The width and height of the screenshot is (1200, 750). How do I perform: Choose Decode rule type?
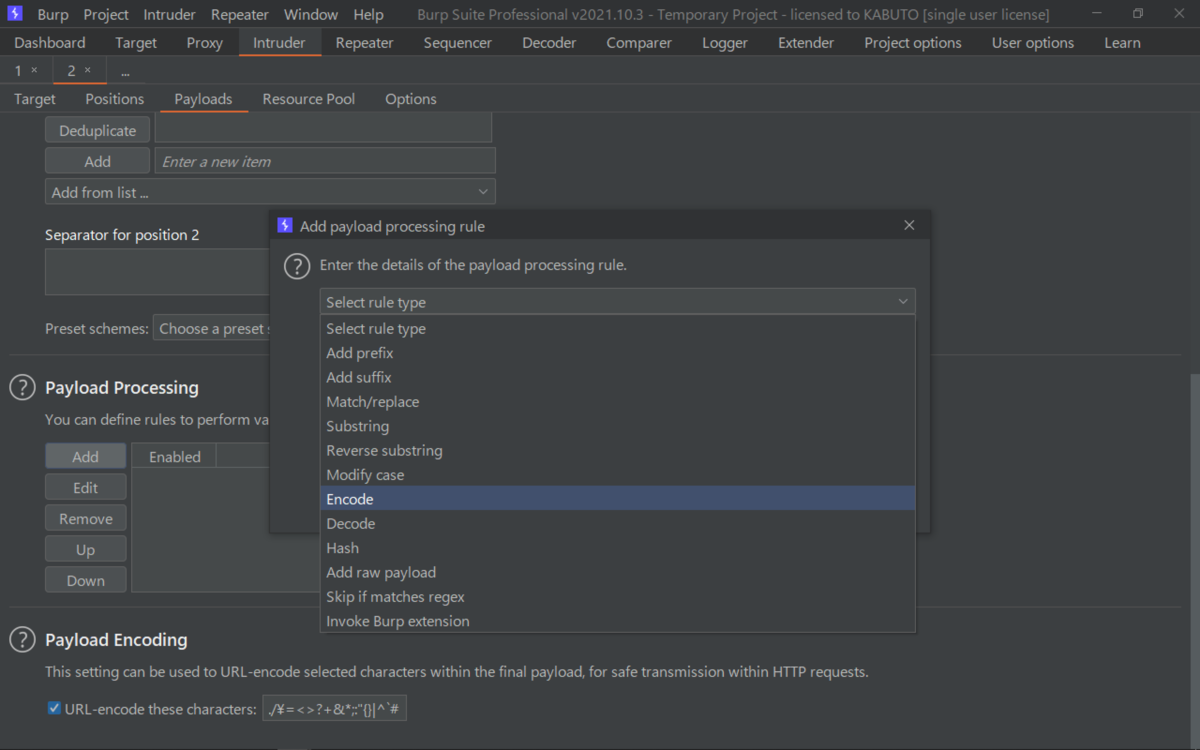(x=617, y=523)
